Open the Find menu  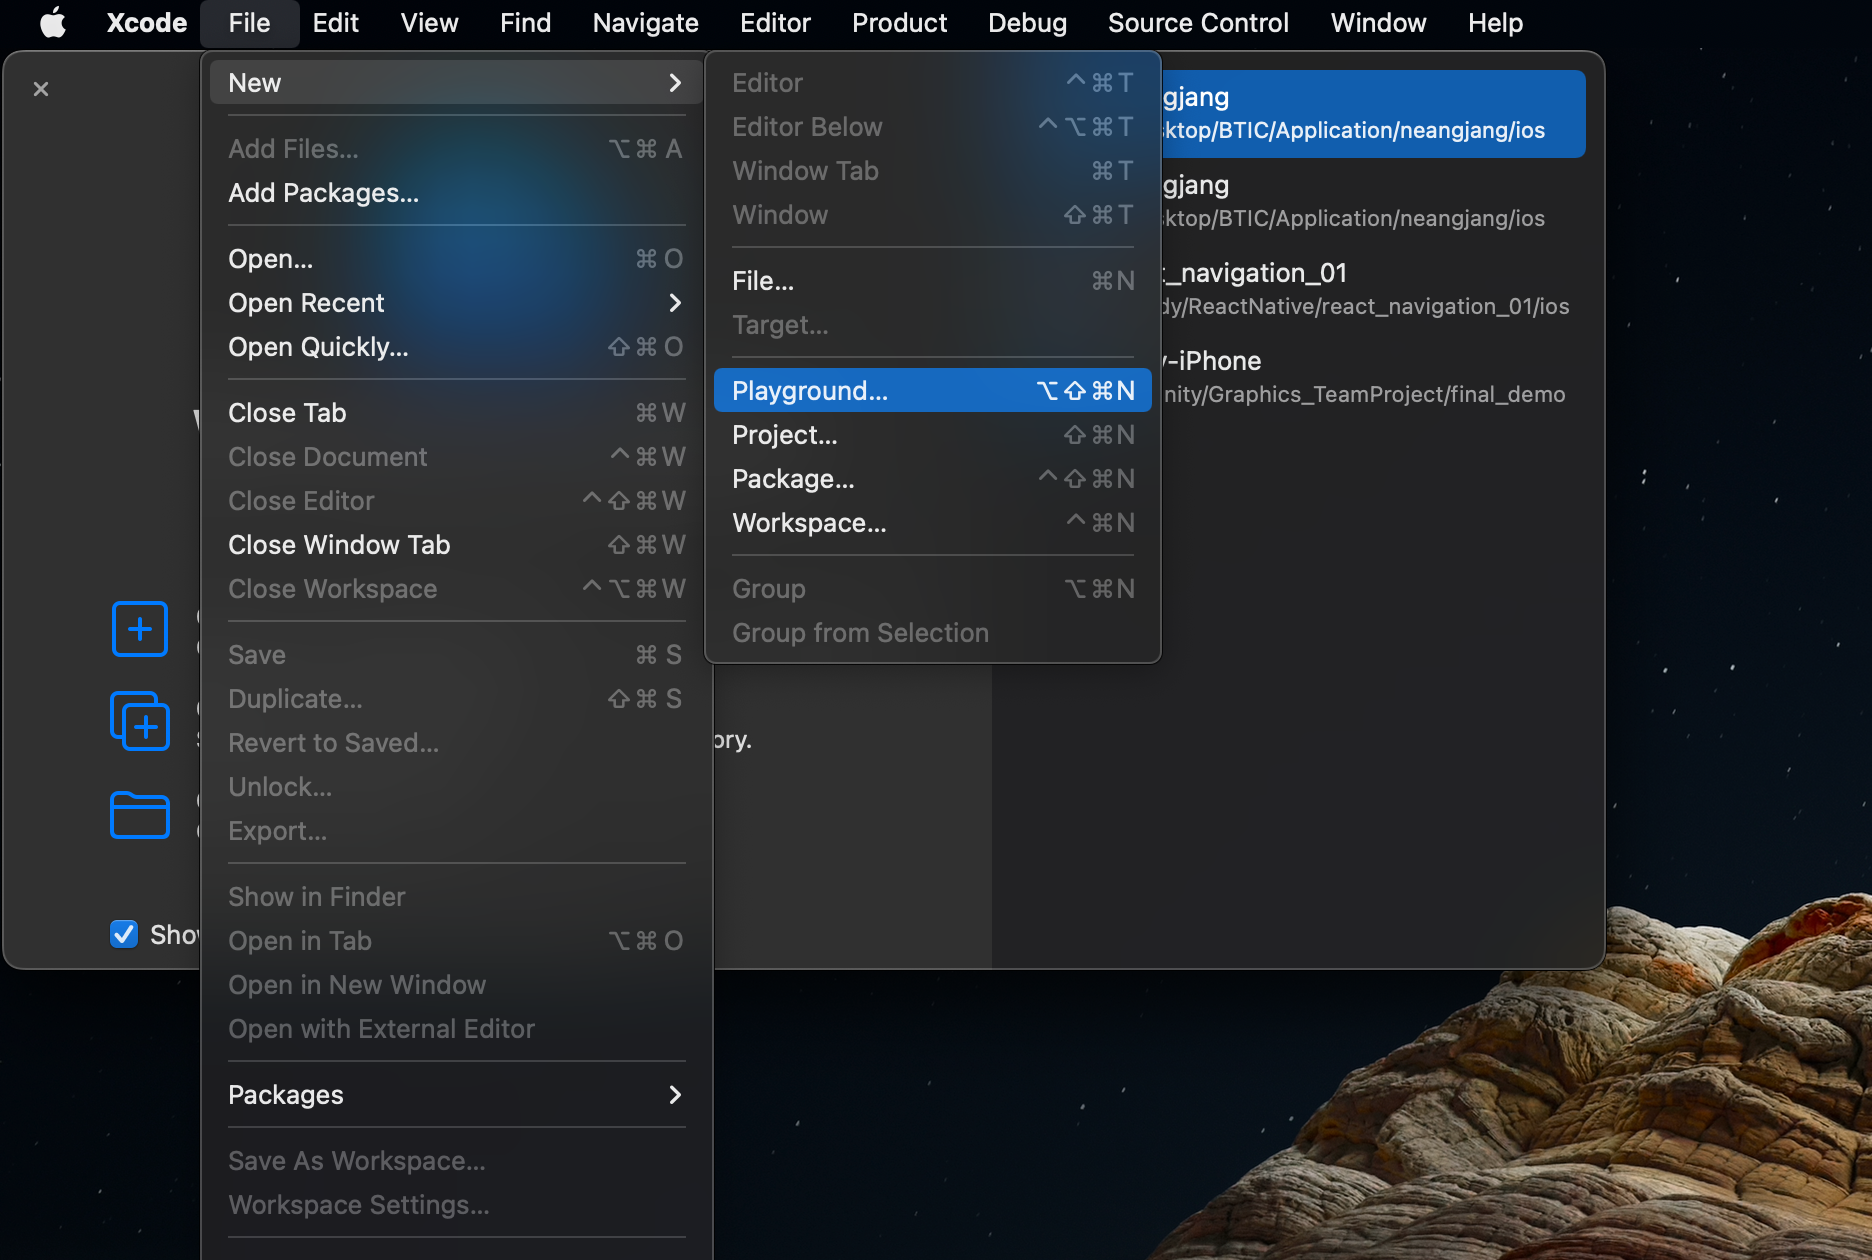pos(525,22)
